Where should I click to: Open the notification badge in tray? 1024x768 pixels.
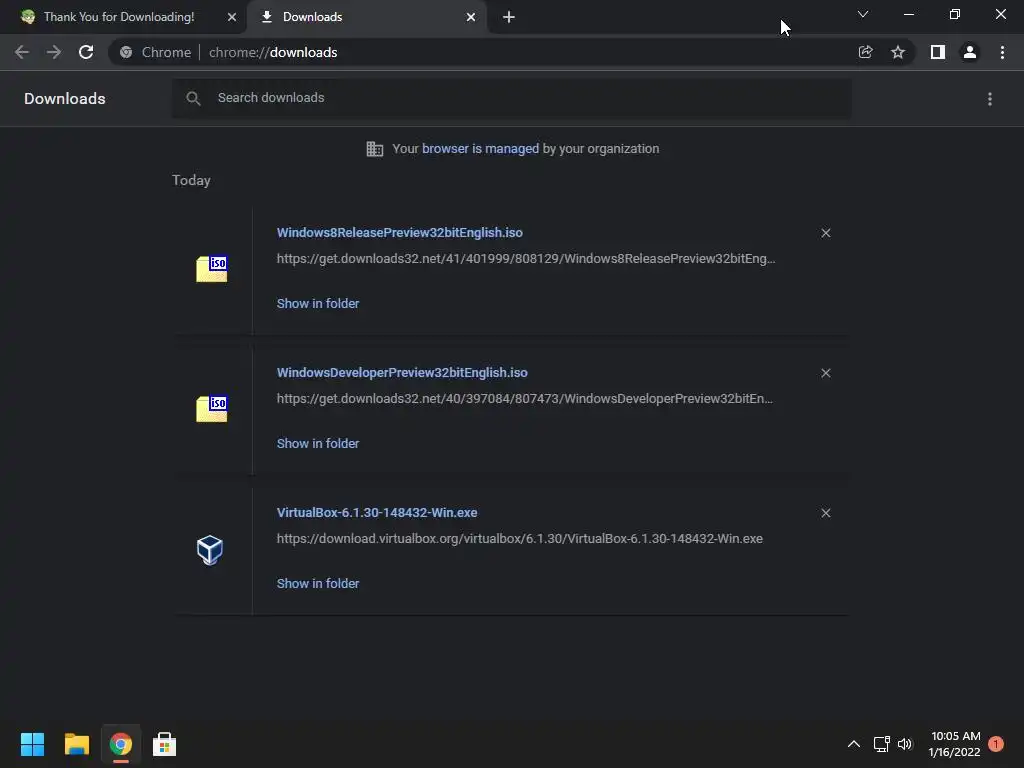tap(996, 744)
